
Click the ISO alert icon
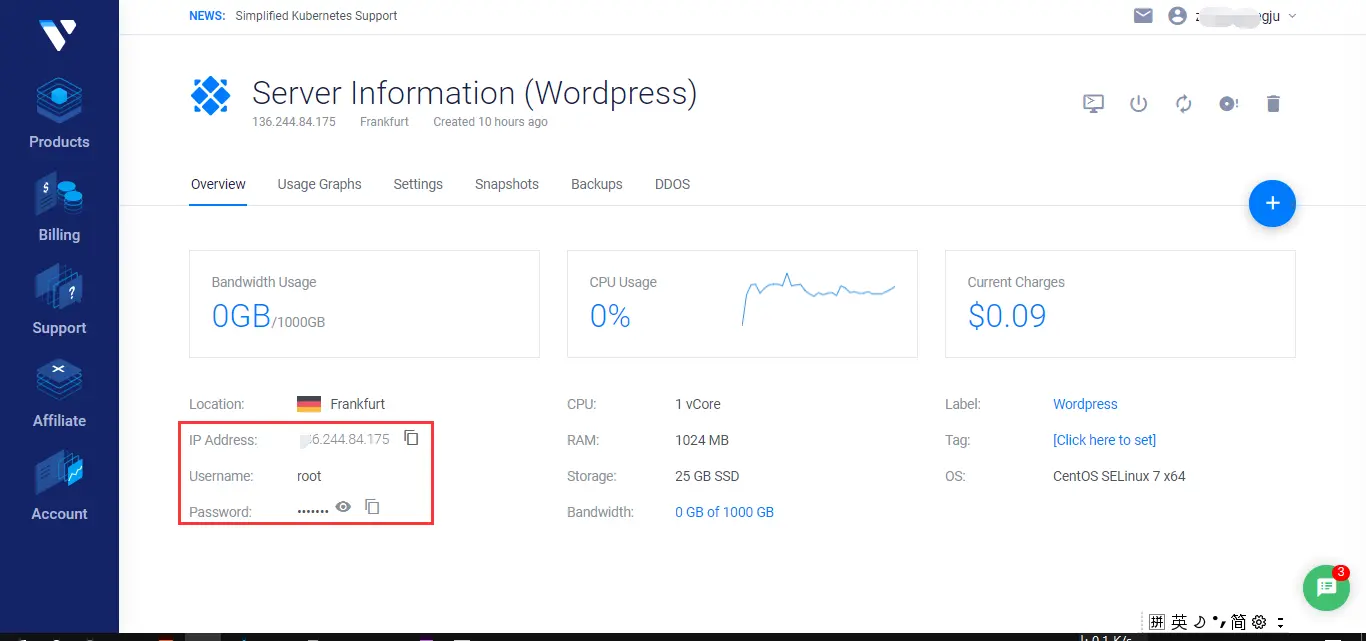[x=1228, y=103]
